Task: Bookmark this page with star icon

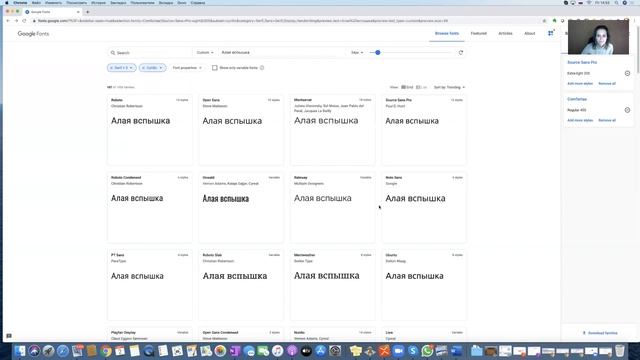Action: pyautogui.click(x=544, y=21)
